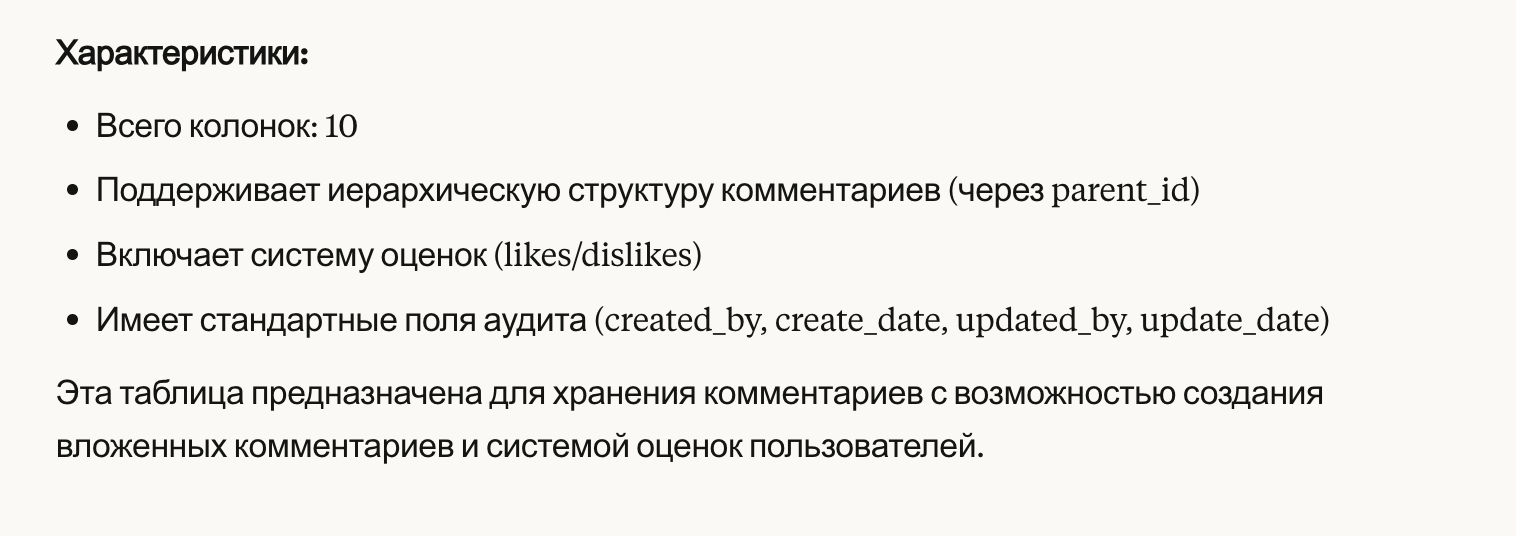The height and width of the screenshot is (536, 1516).
Task: Click the number 10 in first bullet
Action: 341,127
